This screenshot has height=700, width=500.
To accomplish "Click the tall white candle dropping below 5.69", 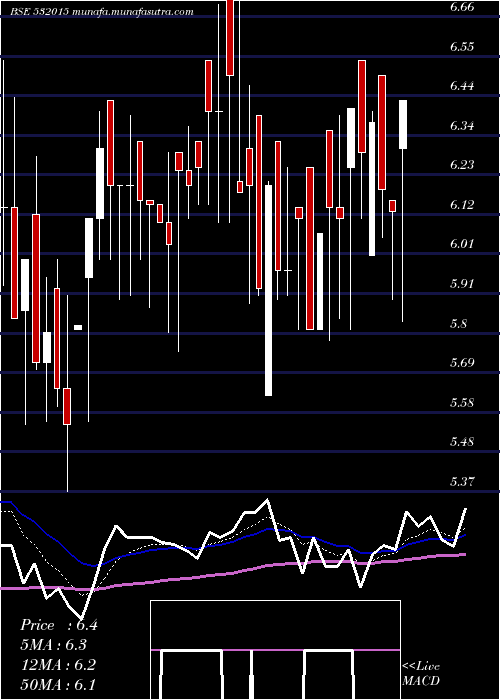I will (268, 290).
